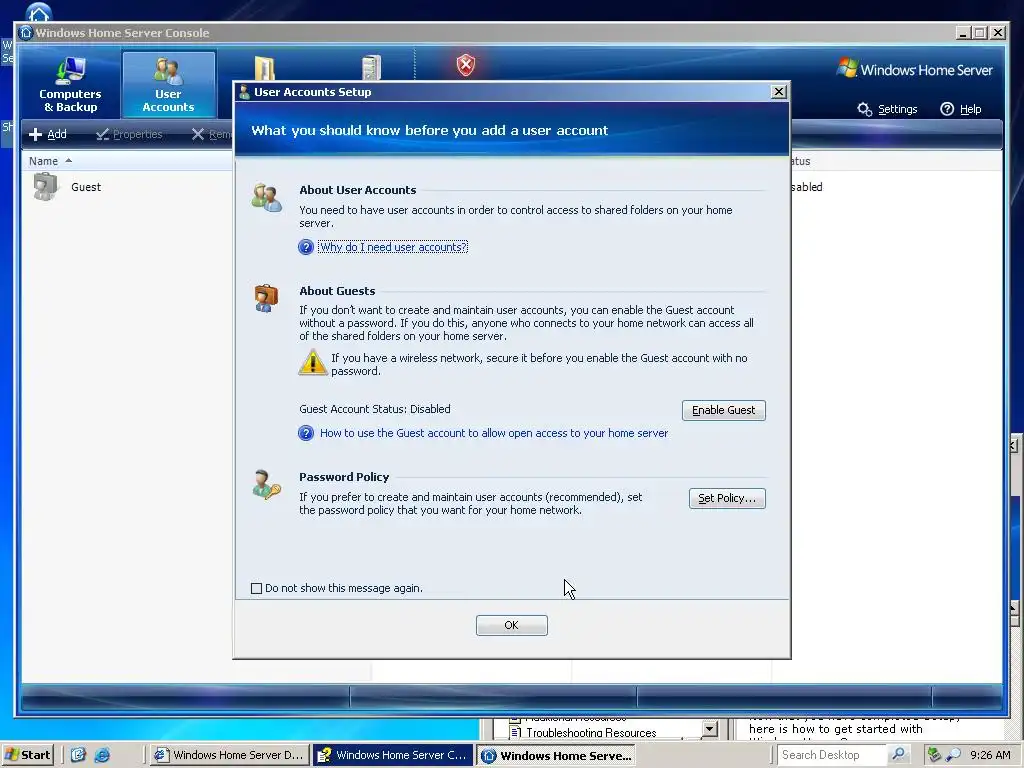Click the Enable Guest button

click(724, 410)
